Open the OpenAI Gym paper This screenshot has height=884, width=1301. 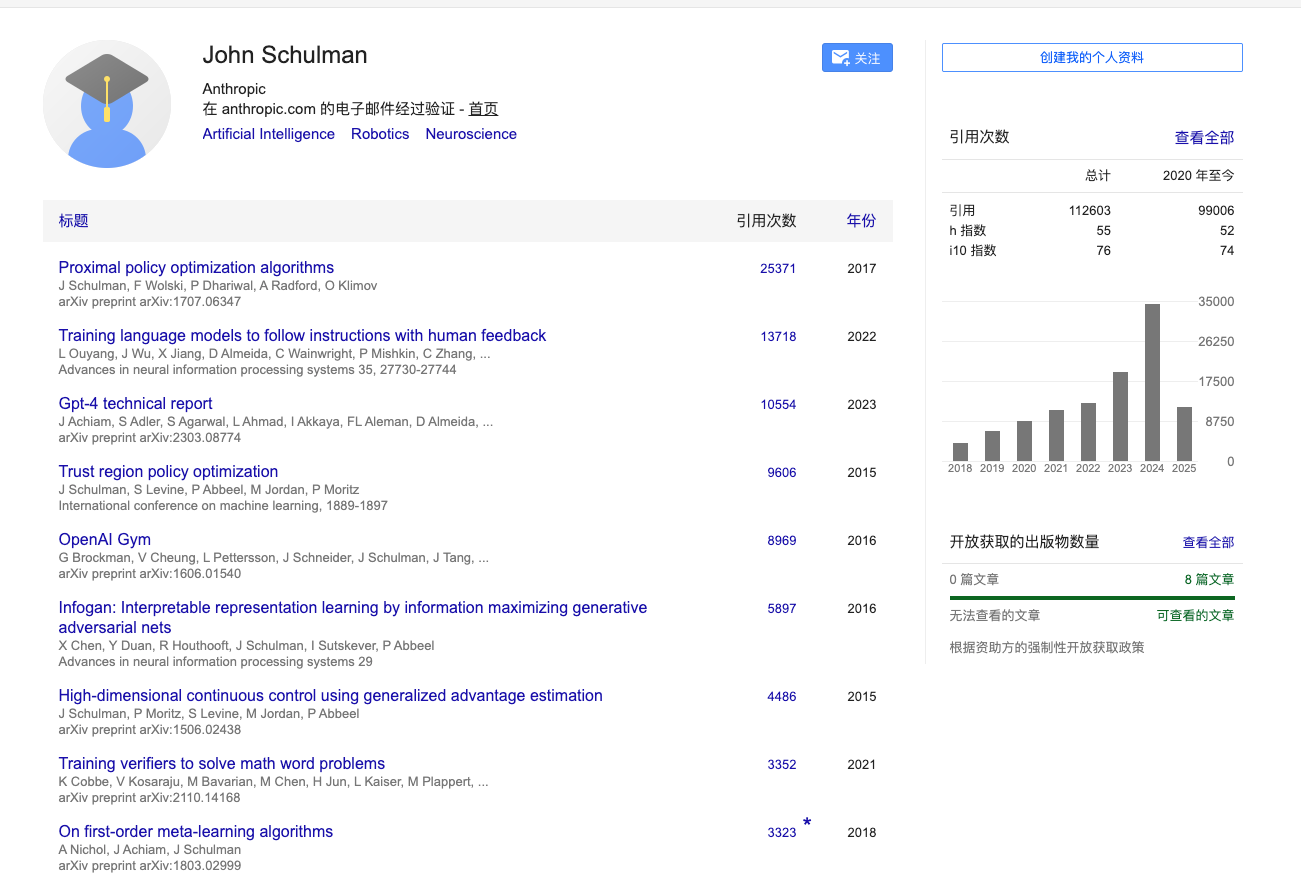click(105, 539)
